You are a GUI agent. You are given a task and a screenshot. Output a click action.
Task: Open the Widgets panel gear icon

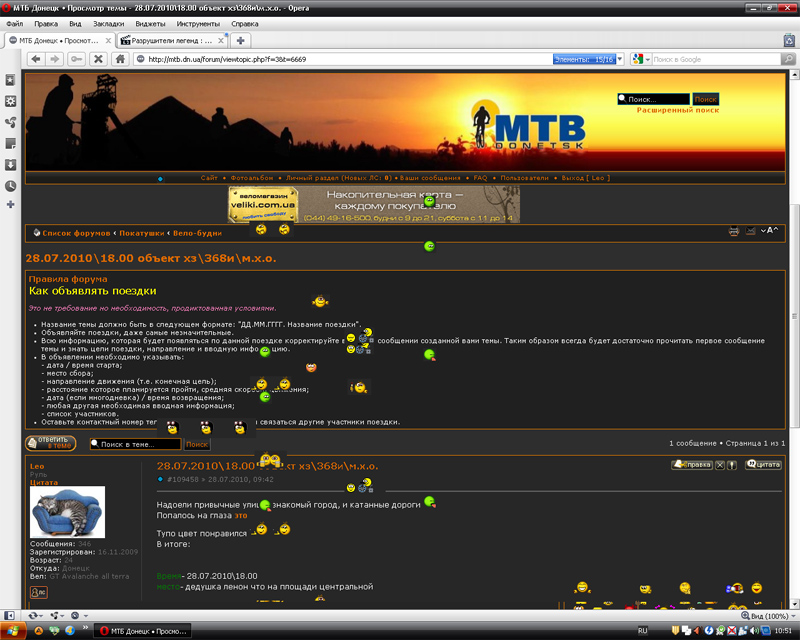10,101
